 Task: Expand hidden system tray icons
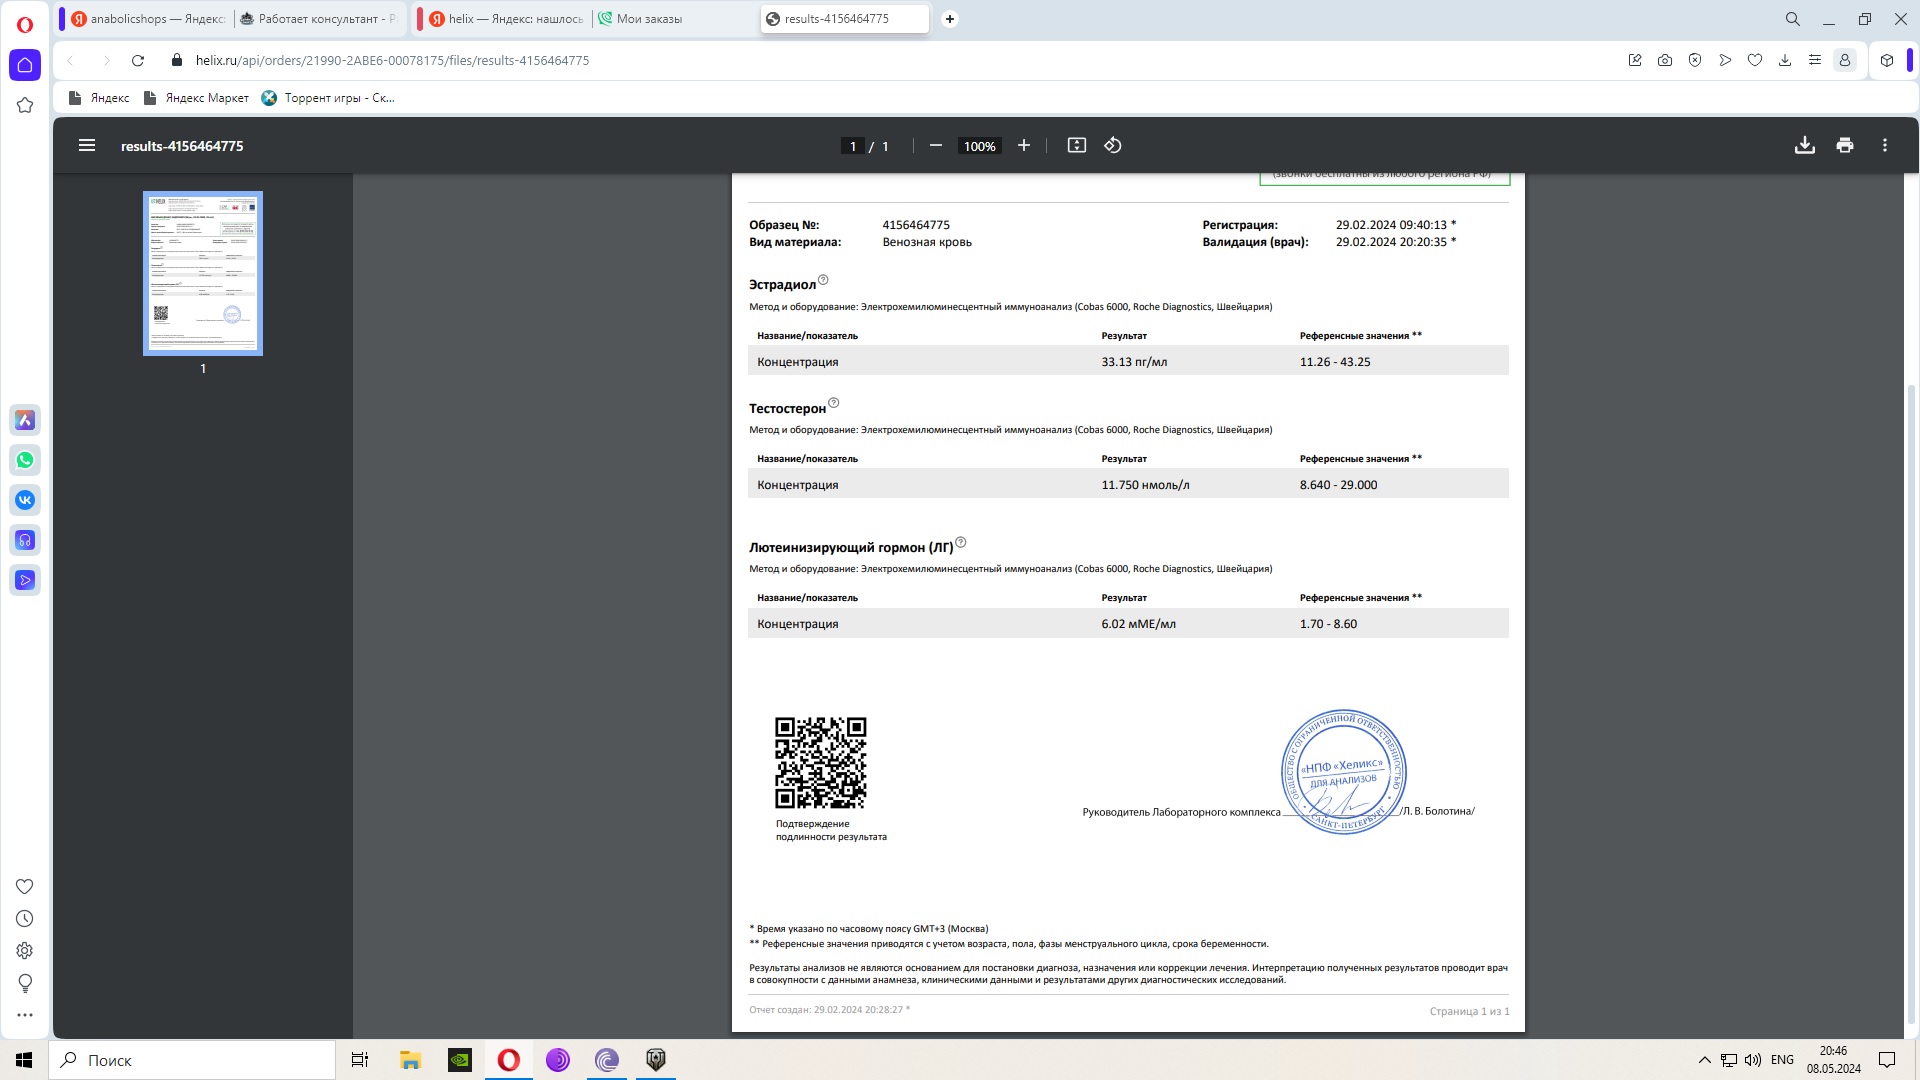click(1705, 1060)
